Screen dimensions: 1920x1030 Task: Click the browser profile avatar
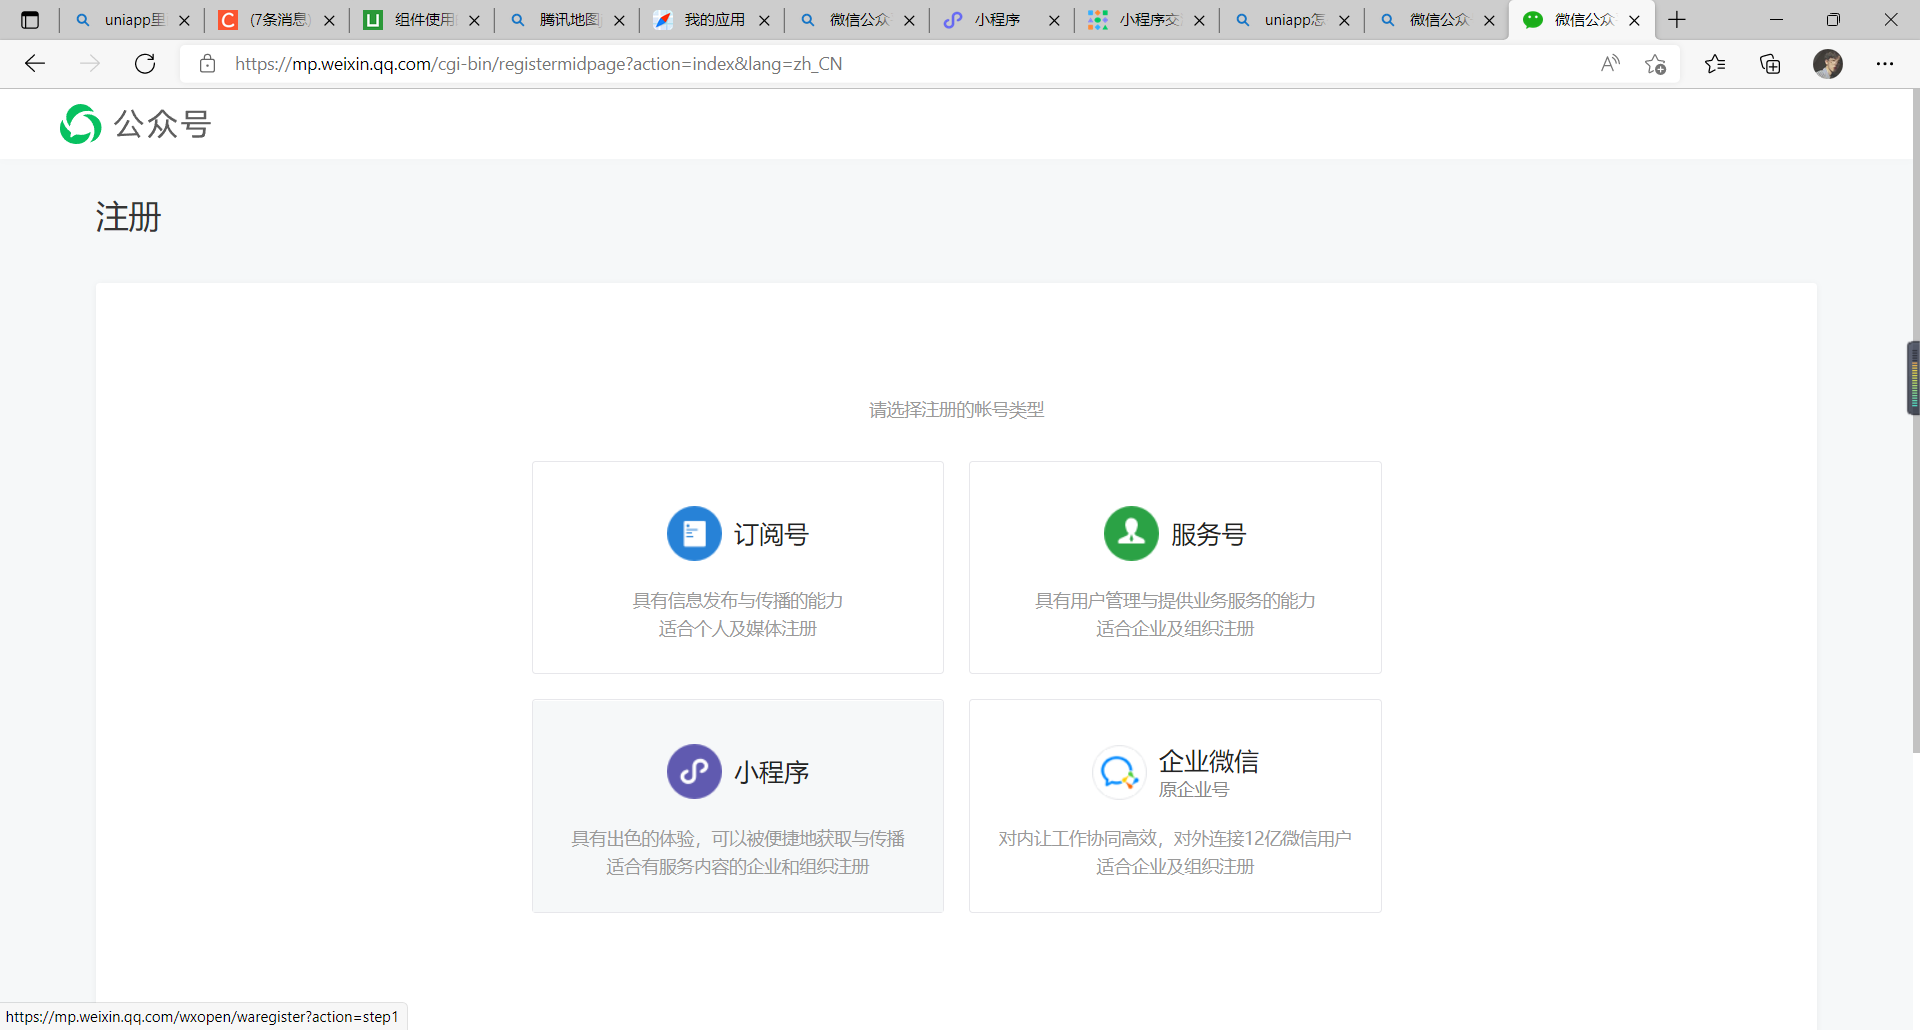point(1829,63)
